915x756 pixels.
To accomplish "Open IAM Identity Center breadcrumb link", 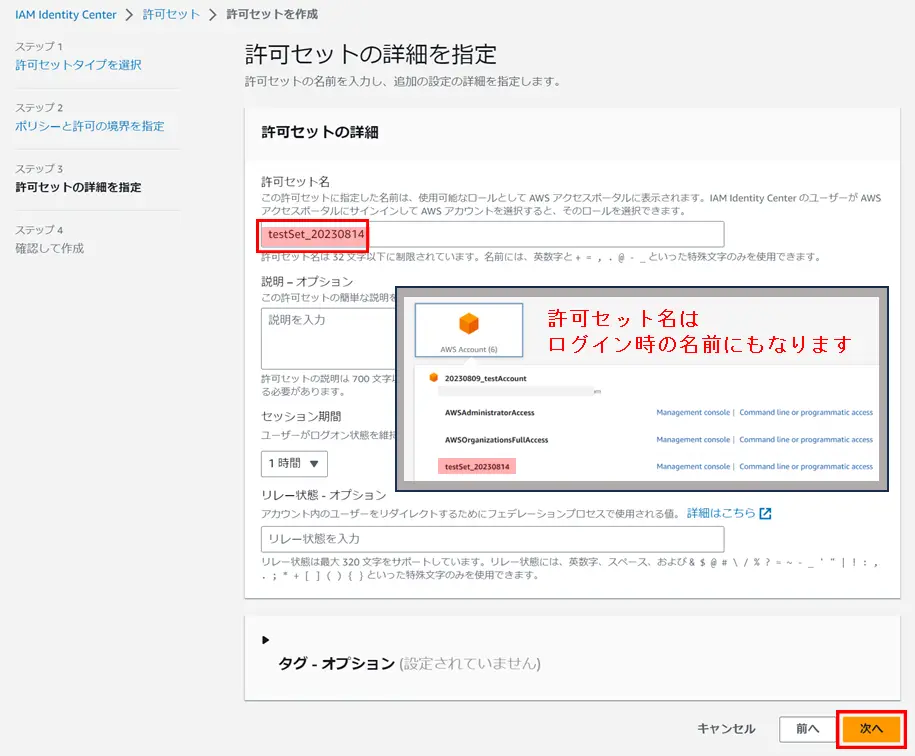I will pos(66,15).
